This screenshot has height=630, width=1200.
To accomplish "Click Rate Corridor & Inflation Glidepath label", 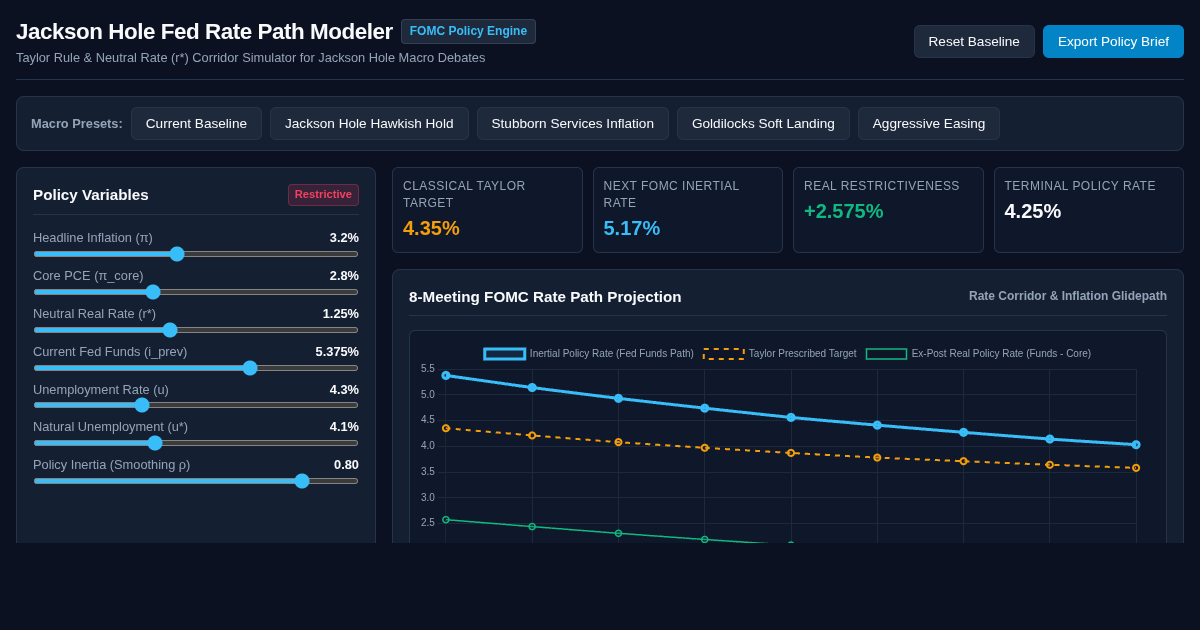I will [1068, 296].
